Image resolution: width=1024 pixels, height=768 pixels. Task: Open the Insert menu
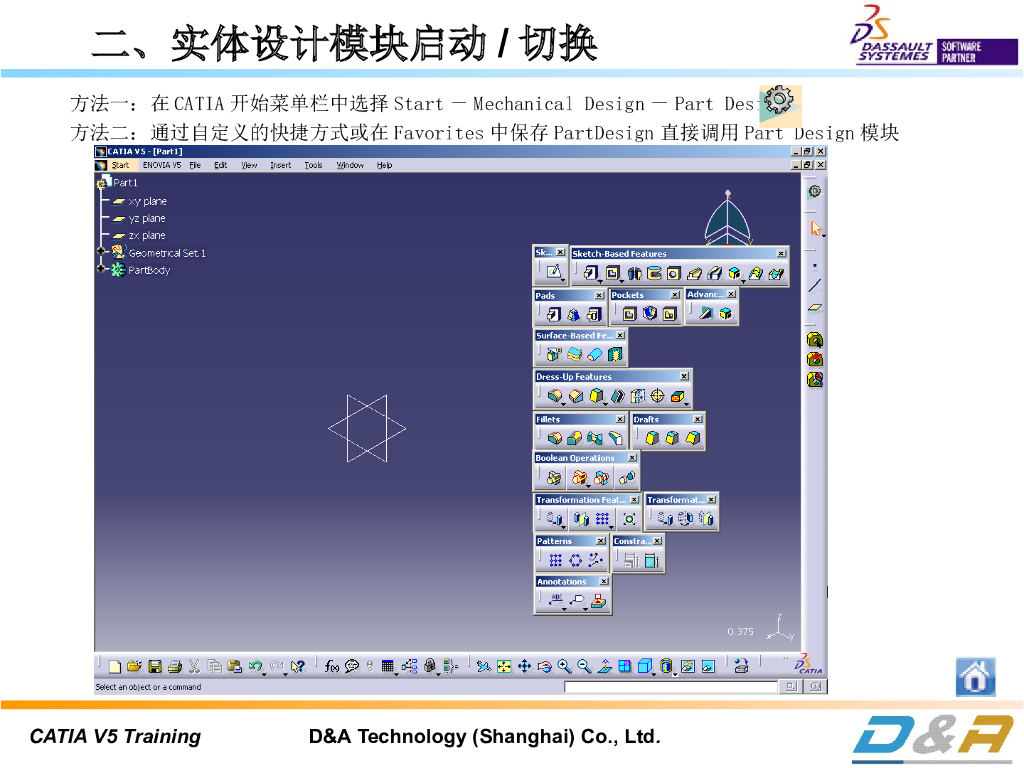click(281, 165)
